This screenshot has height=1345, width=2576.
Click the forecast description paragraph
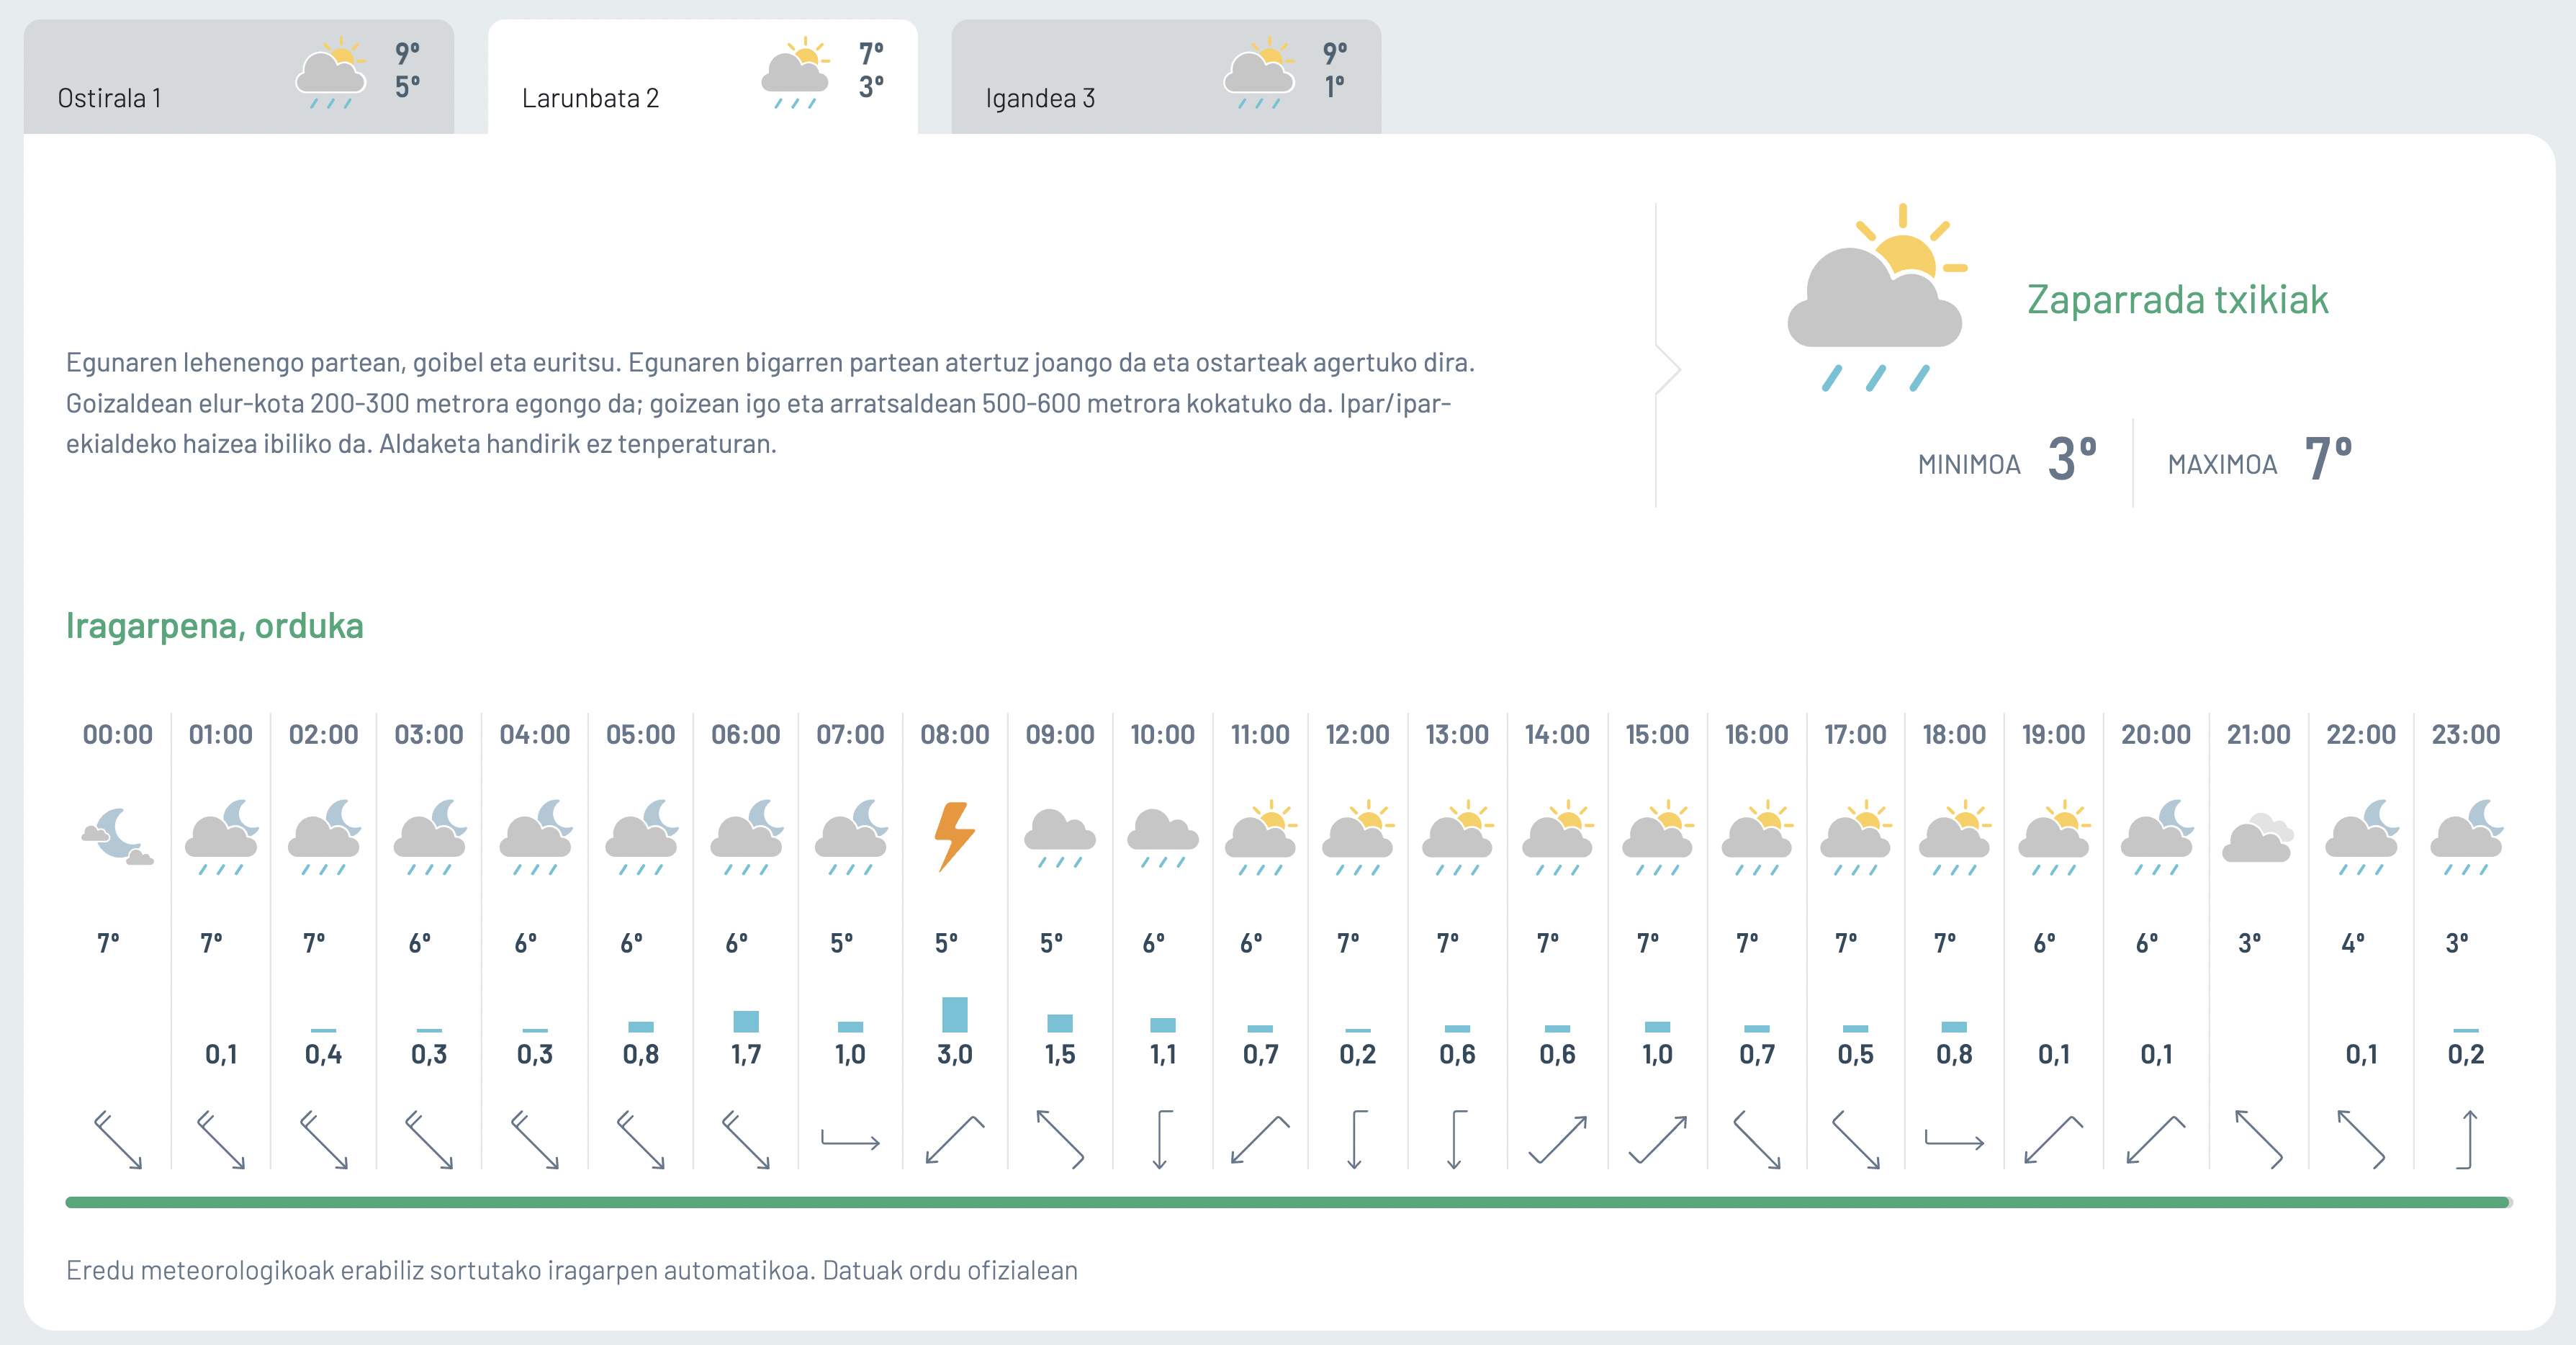(x=770, y=403)
